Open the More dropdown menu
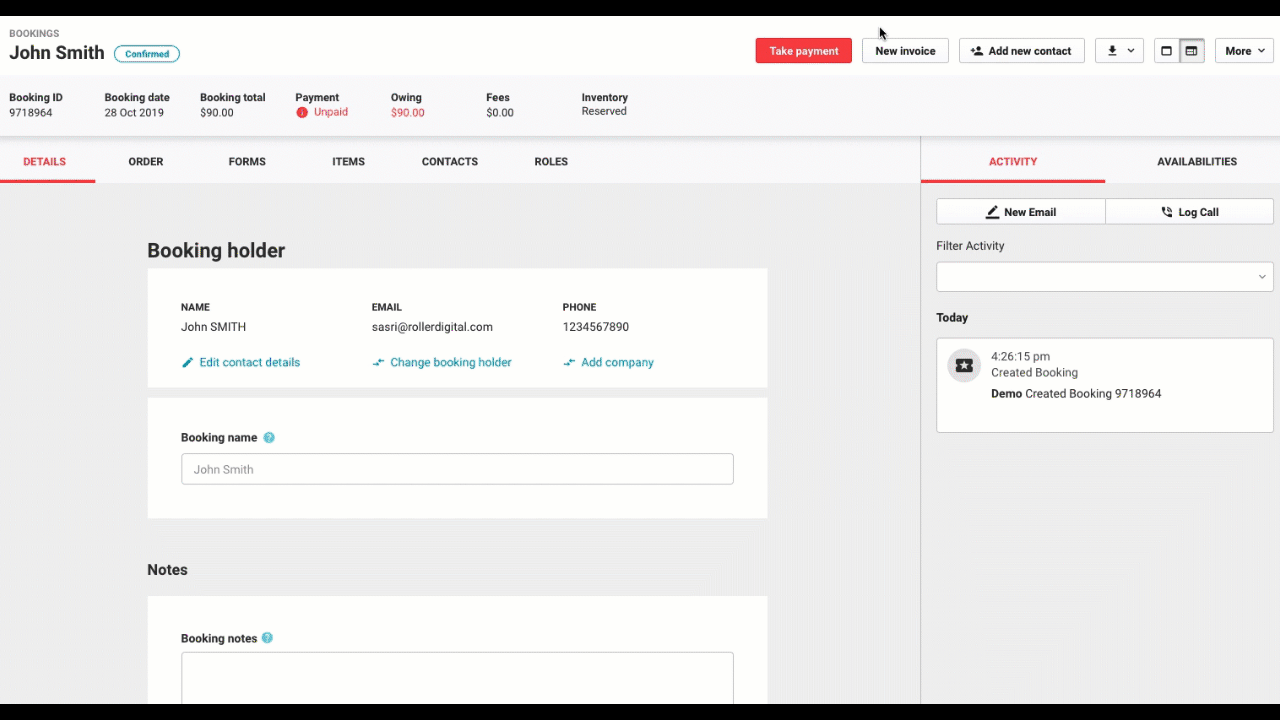 1244,51
